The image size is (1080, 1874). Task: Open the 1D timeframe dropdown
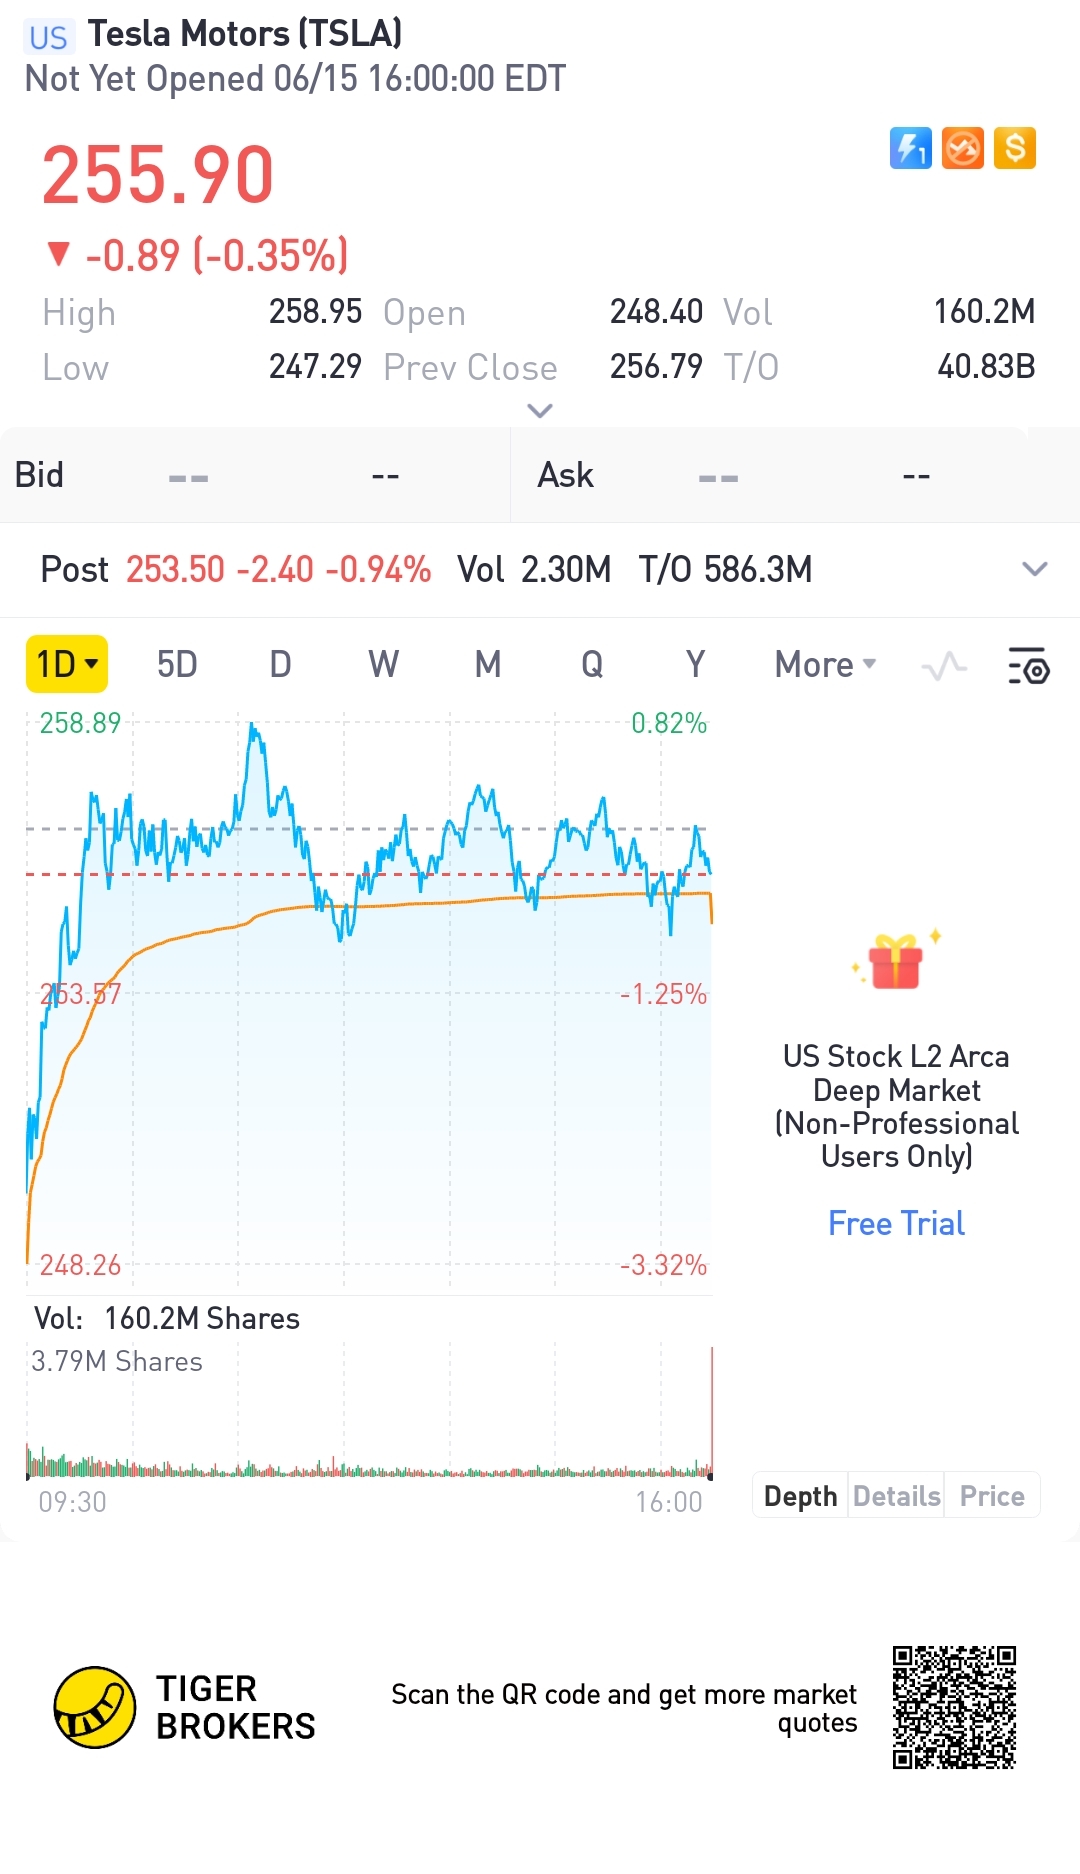click(67, 665)
